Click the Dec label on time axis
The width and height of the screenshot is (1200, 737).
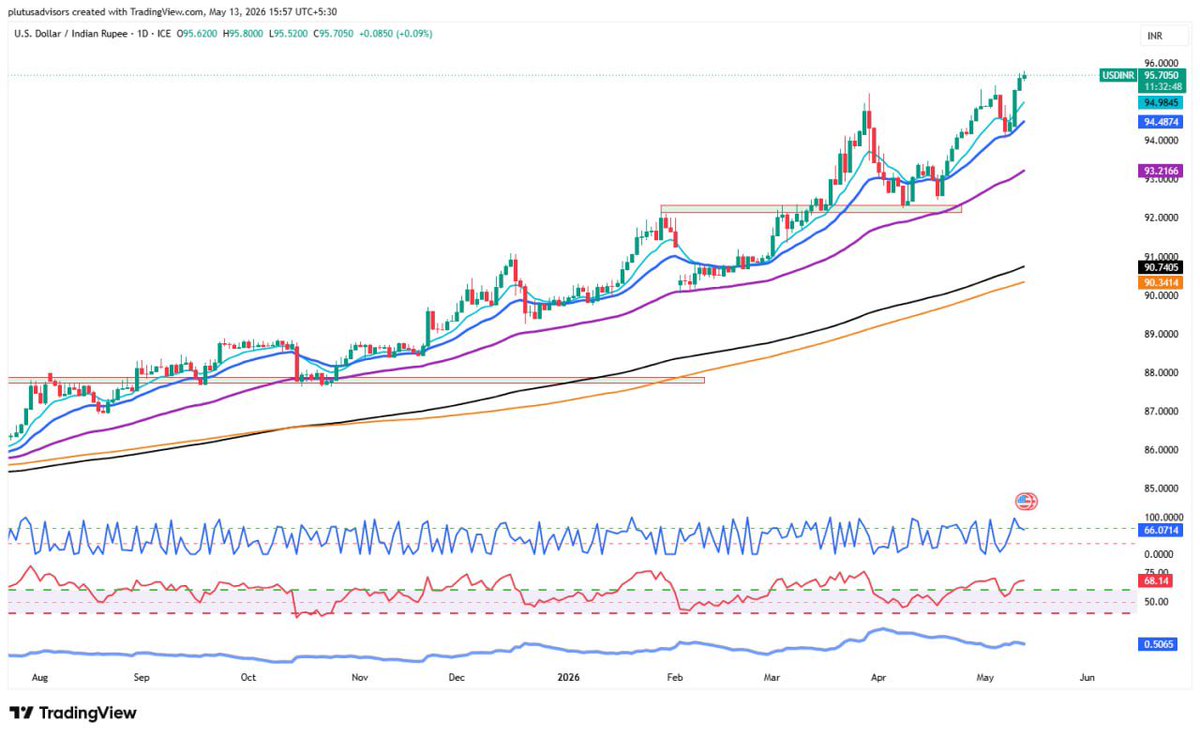click(x=457, y=677)
